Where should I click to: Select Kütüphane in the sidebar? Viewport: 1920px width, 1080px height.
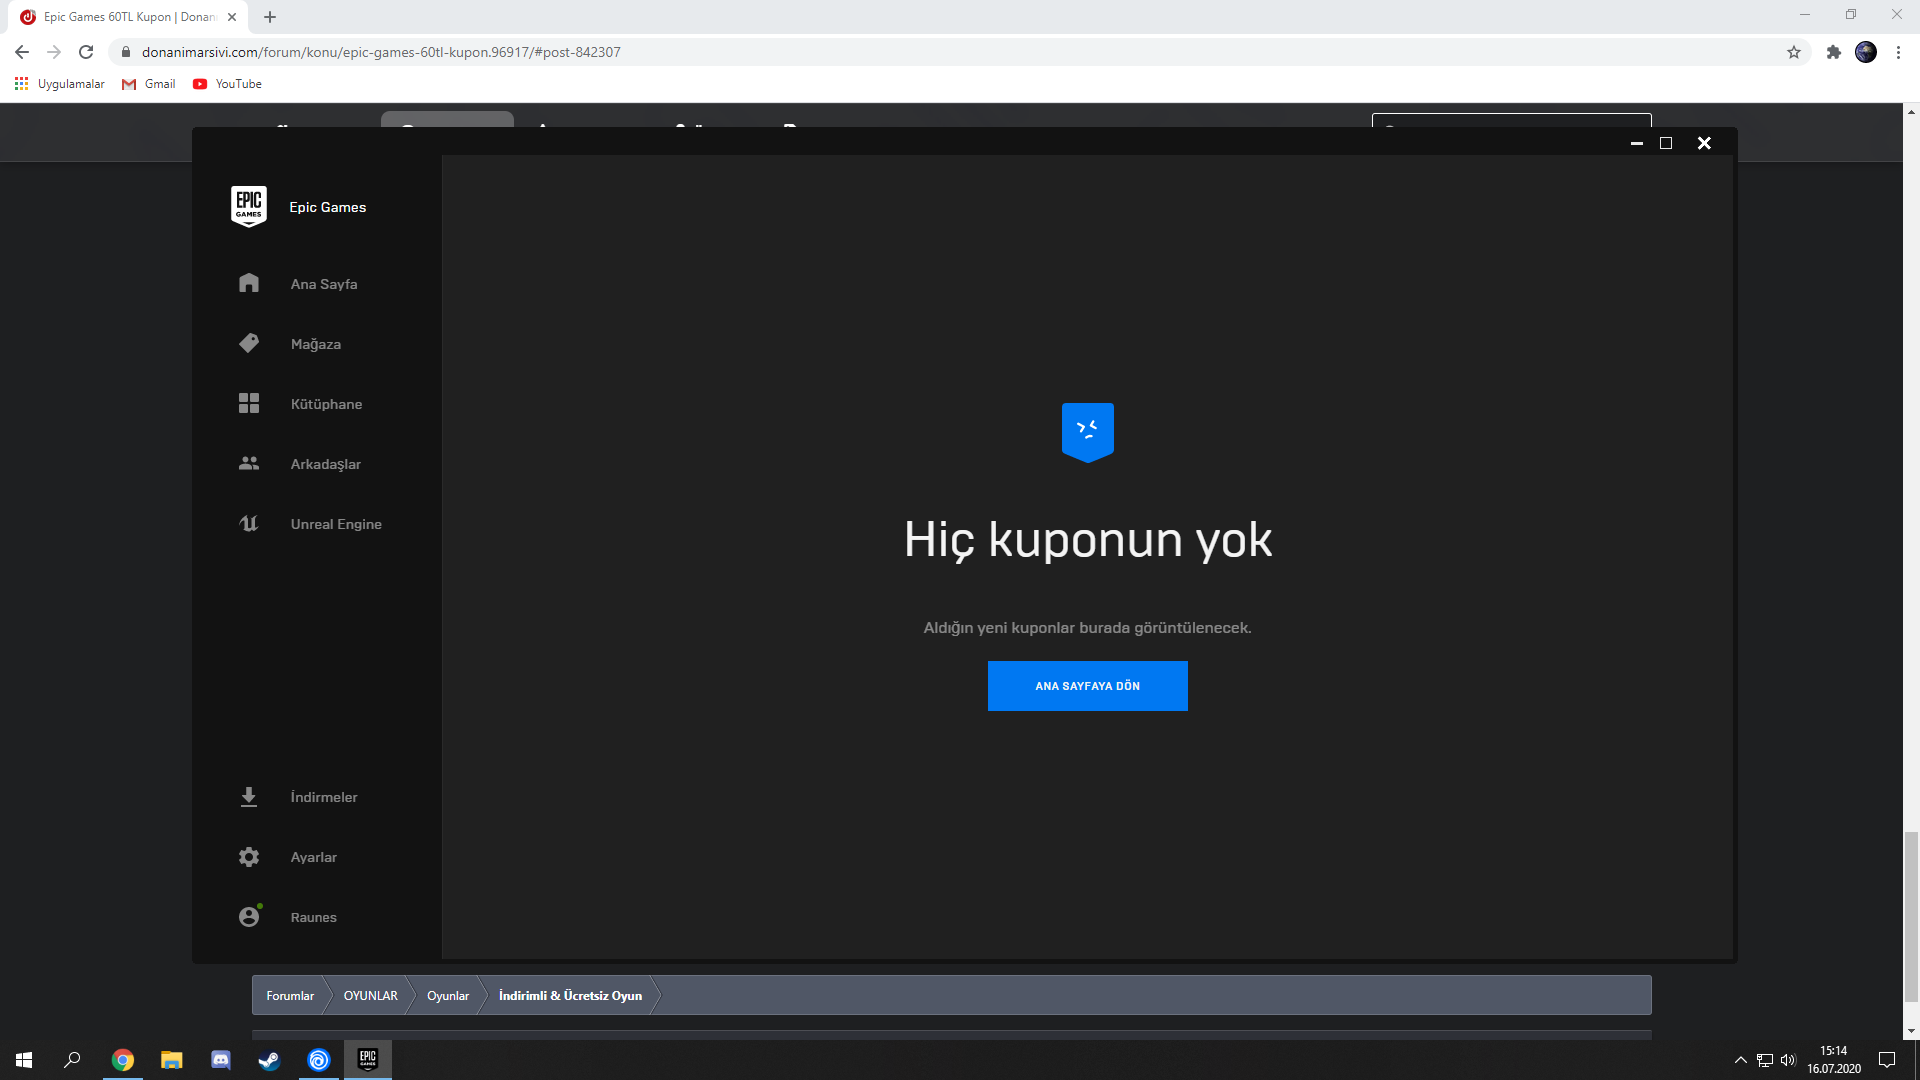coord(326,404)
